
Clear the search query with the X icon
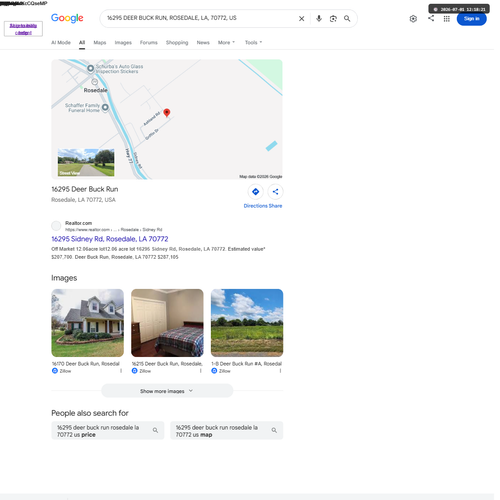click(x=301, y=19)
